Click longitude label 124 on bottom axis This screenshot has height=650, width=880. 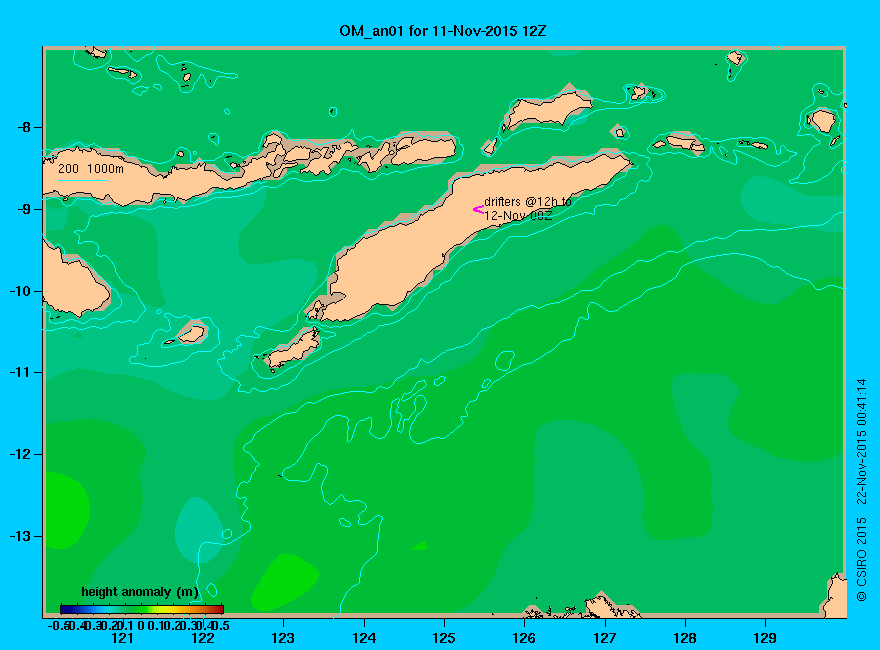[364, 638]
